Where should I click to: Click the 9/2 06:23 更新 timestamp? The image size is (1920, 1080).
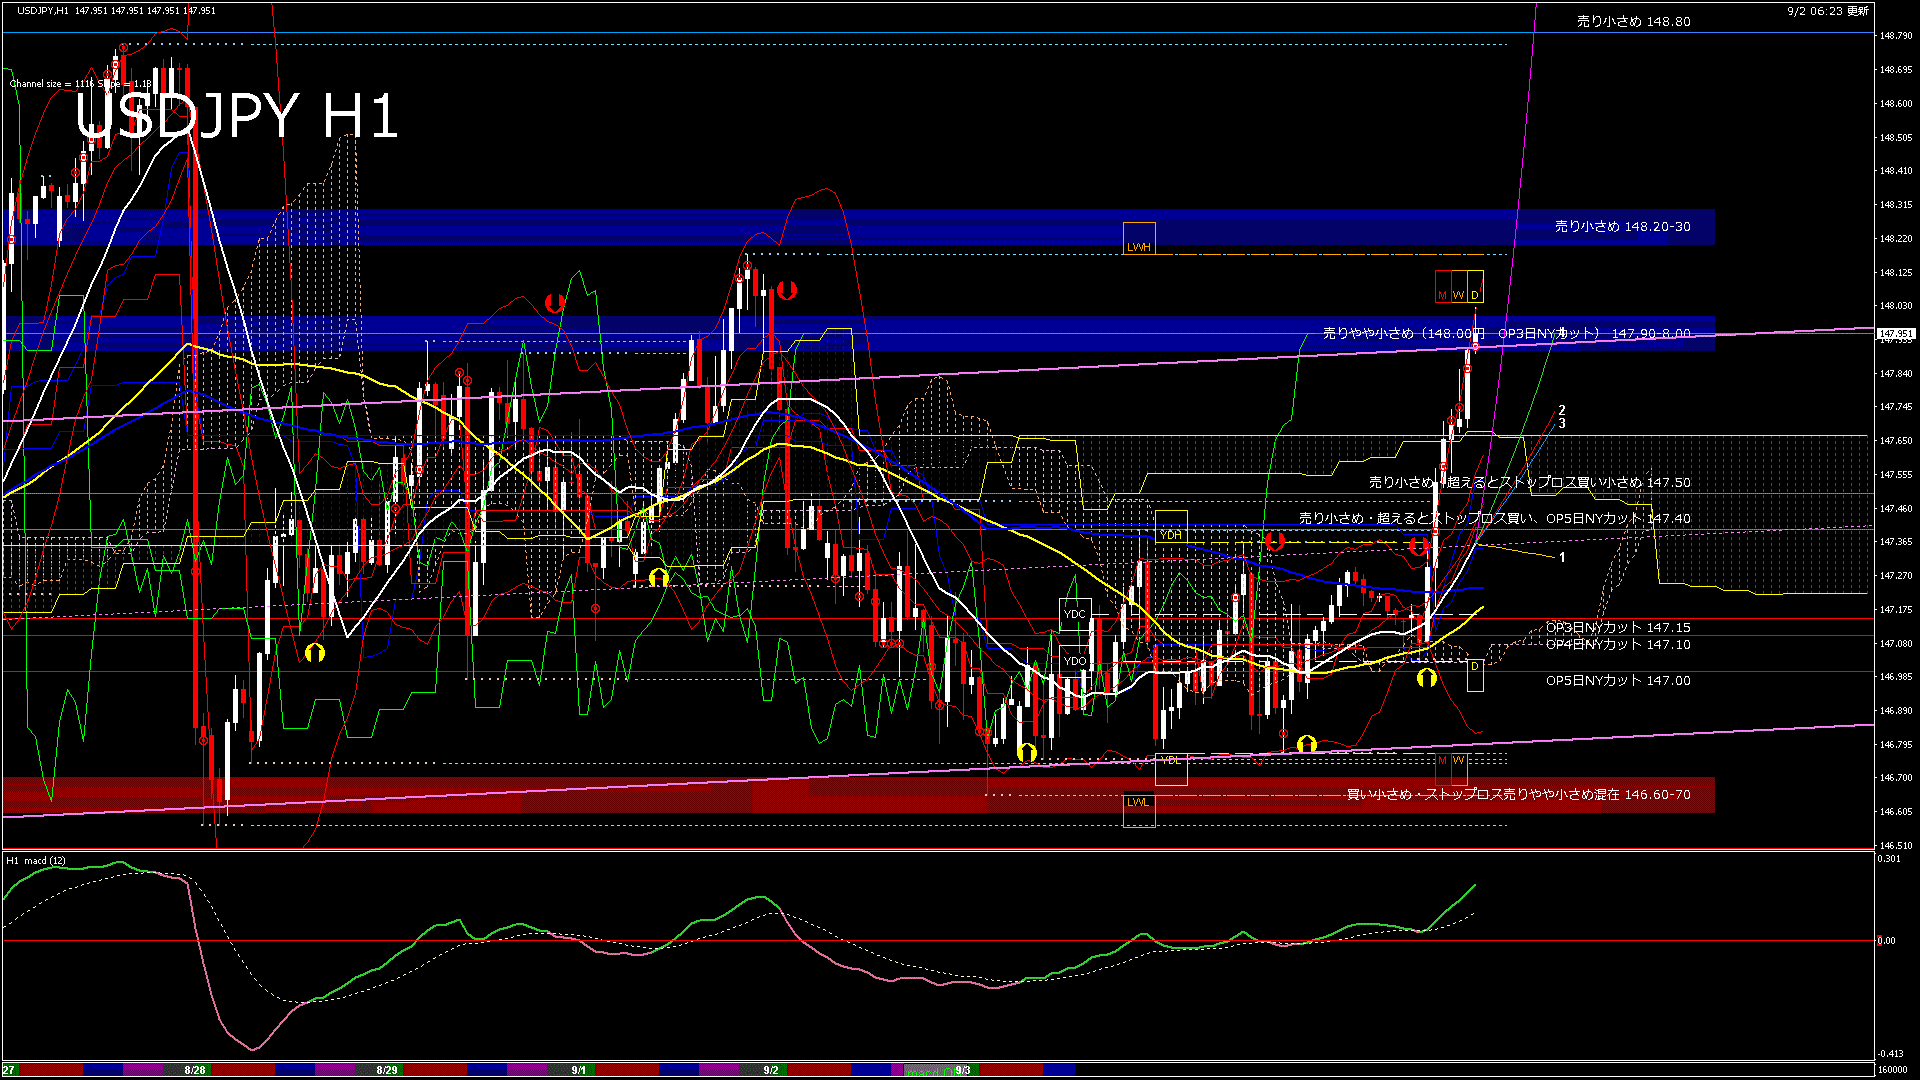(1828, 11)
